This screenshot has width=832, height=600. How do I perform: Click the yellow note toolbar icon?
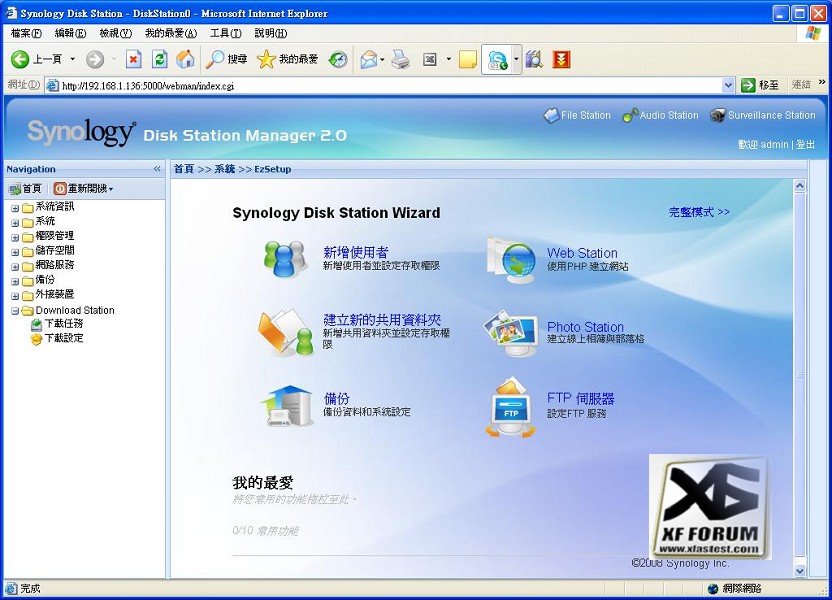click(467, 59)
